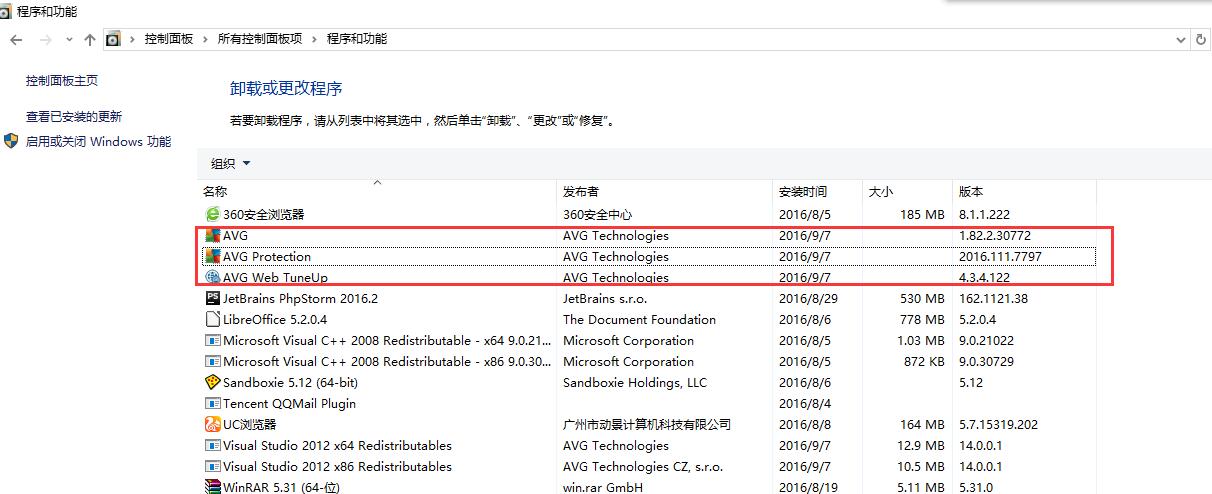Expand the chevron after 控制面板 in breadcrumb

[x=206, y=39]
